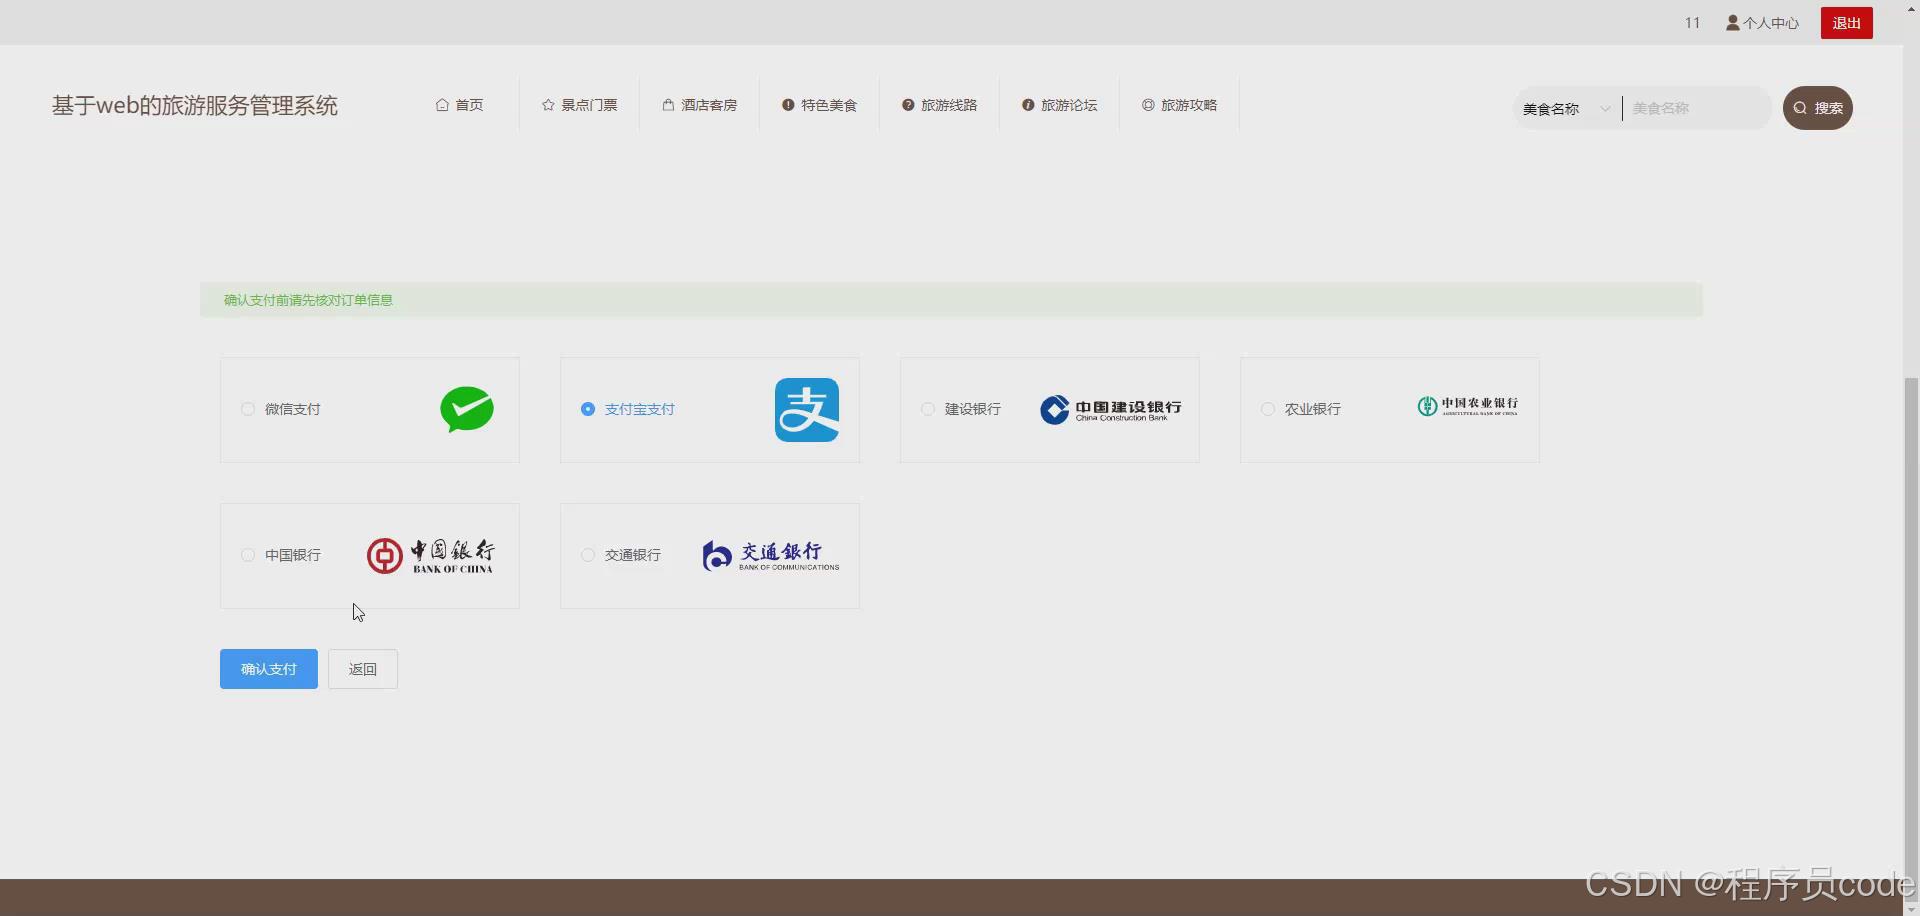Viewport: 1920px width, 916px height.
Task: Select the 中国银行 radio button
Action: (248, 555)
